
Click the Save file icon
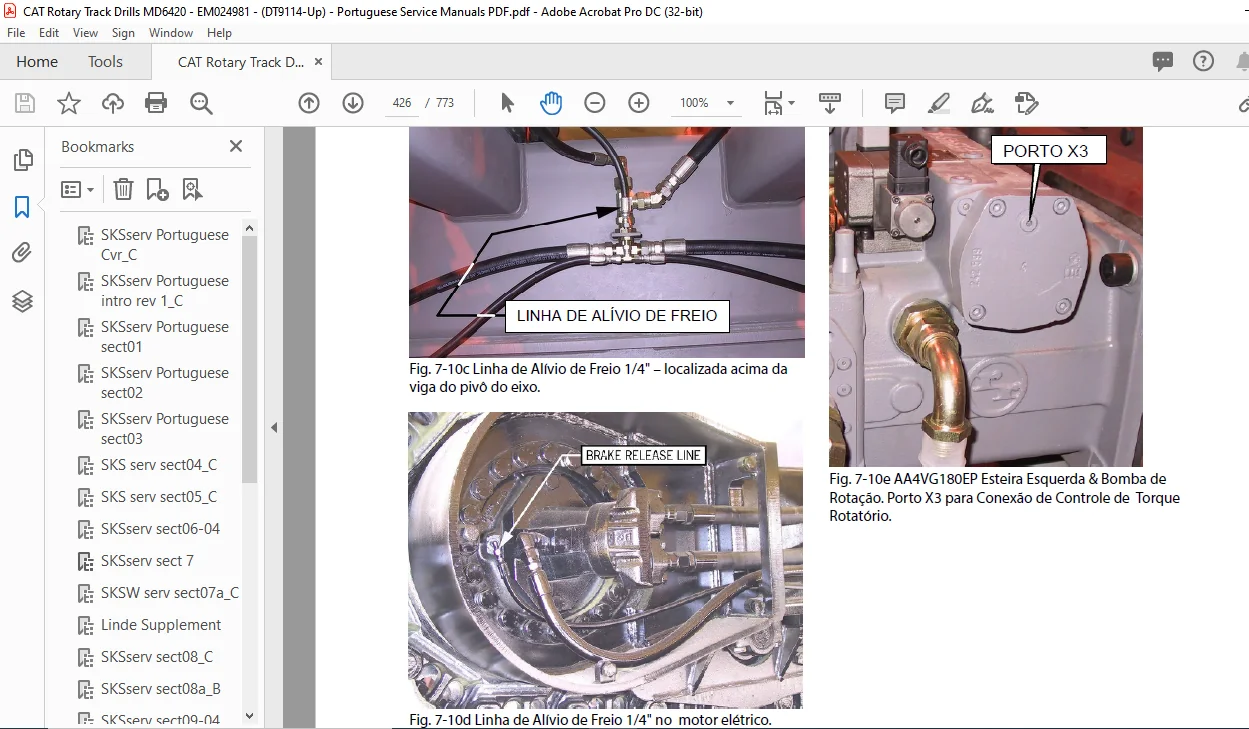(x=25, y=103)
